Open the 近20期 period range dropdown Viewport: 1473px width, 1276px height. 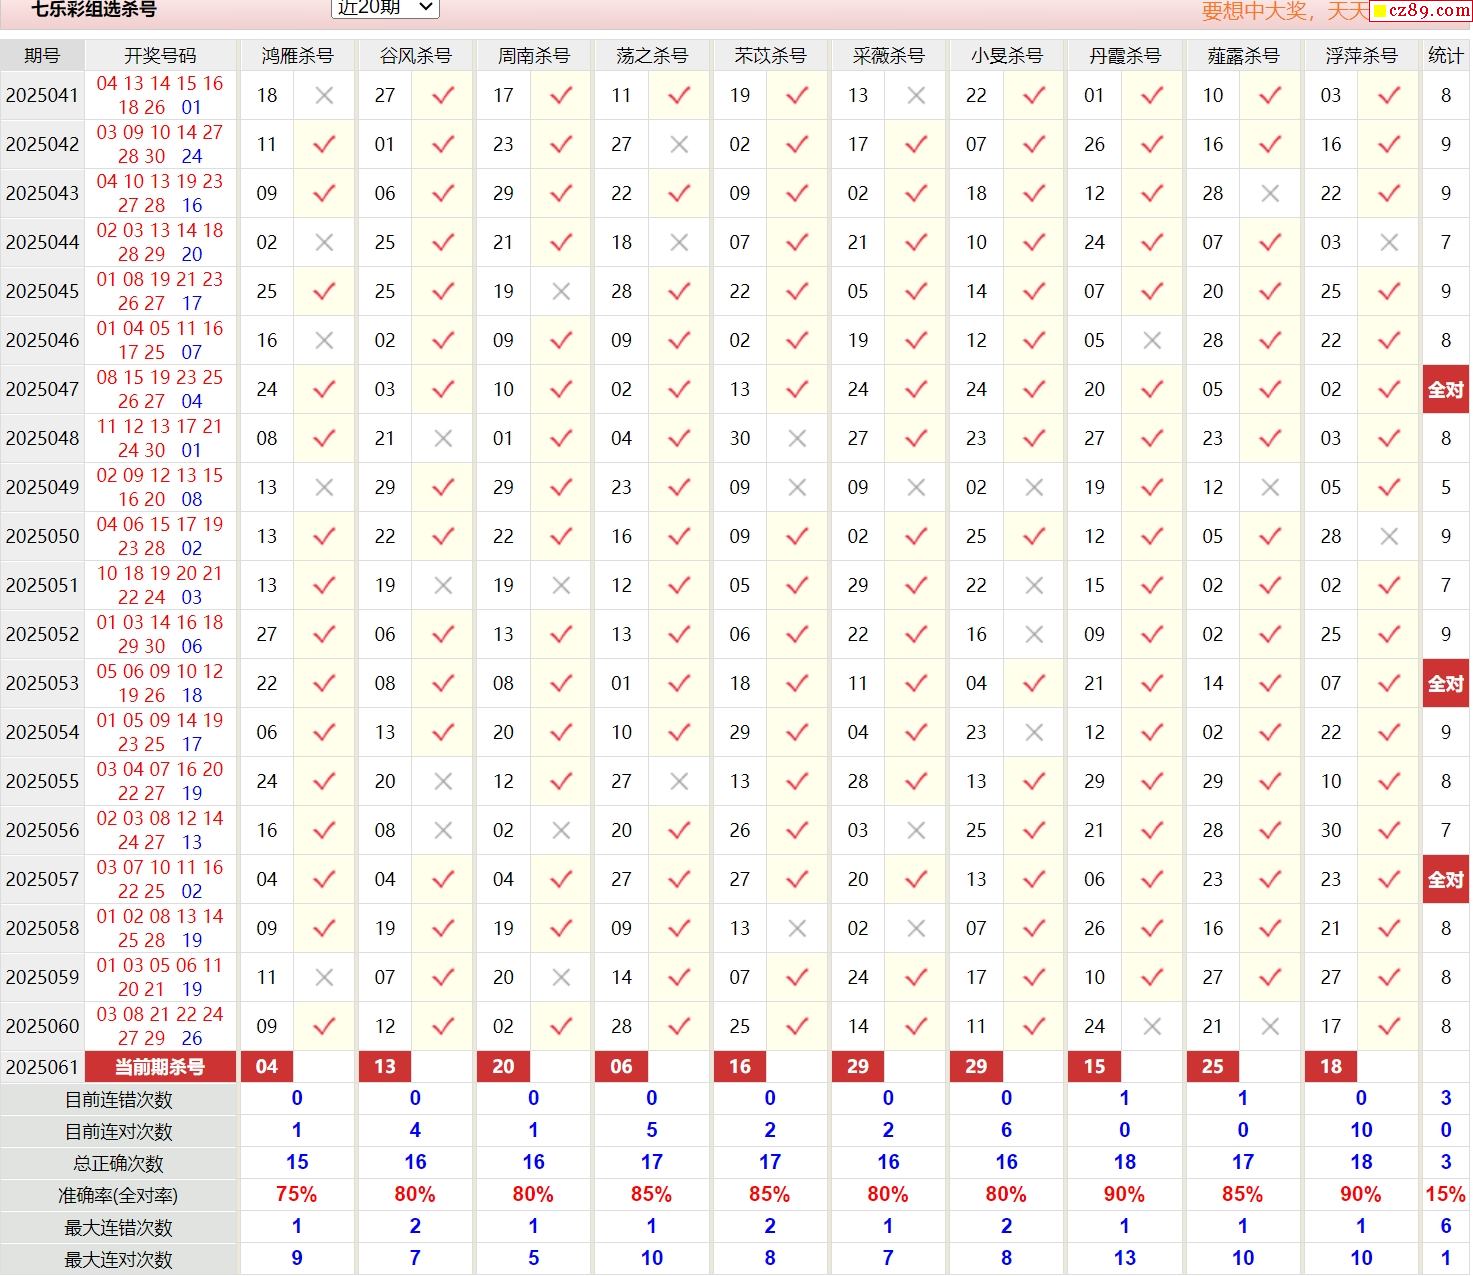(x=385, y=8)
